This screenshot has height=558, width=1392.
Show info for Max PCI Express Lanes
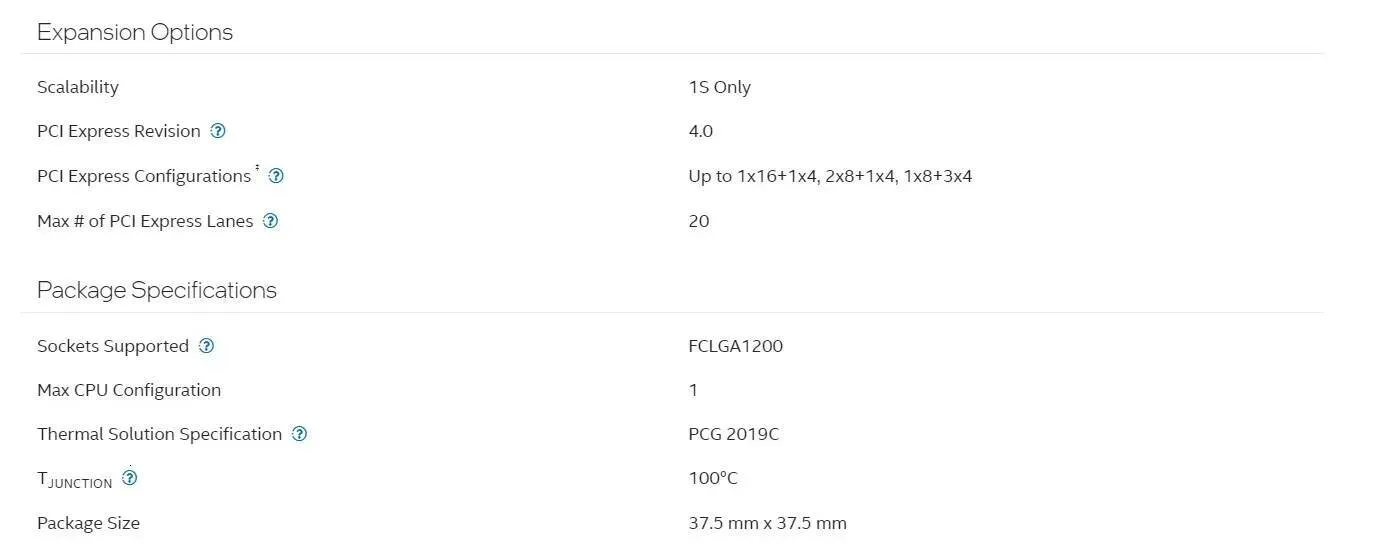pos(270,221)
